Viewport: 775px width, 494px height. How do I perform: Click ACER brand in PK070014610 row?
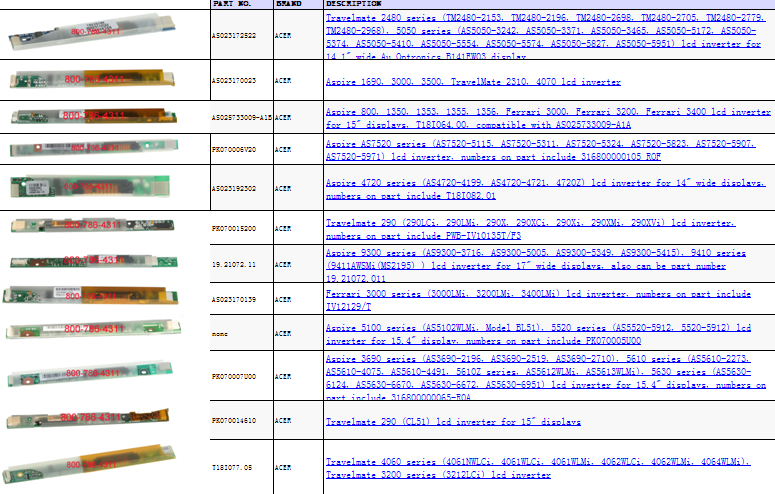click(283, 420)
